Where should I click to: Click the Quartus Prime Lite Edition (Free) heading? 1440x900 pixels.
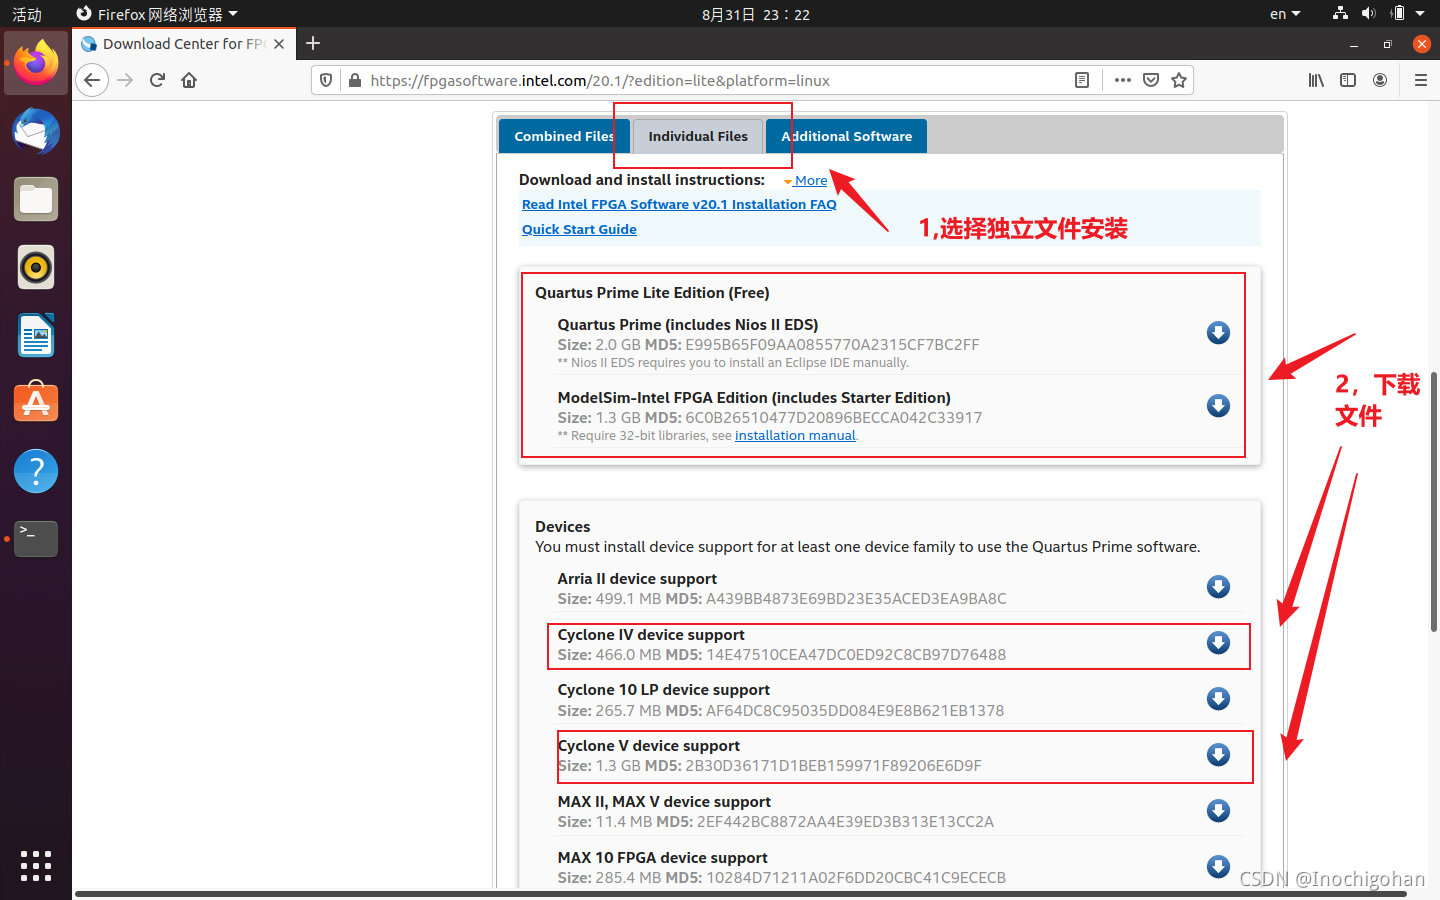[652, 293]
